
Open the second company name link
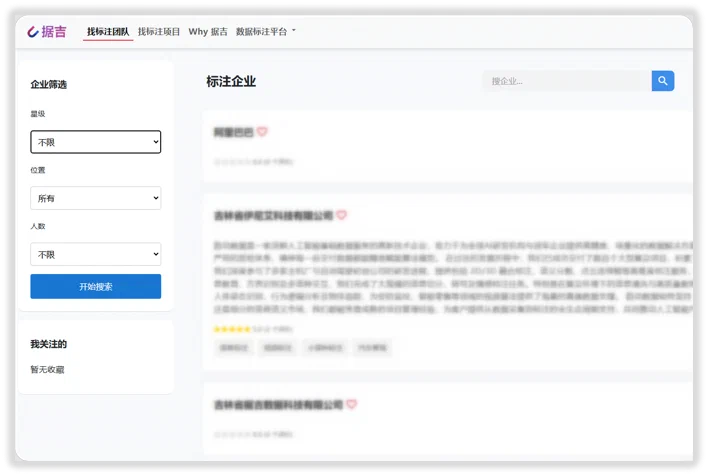coord(273,215)
